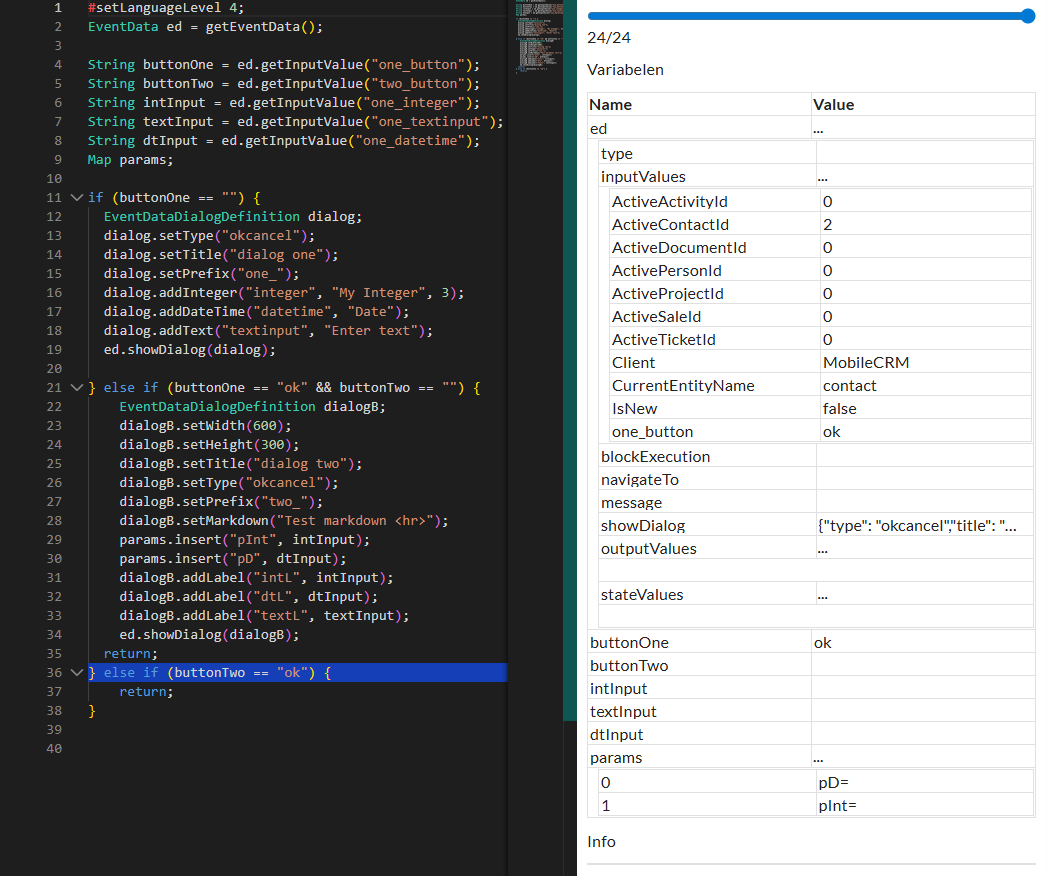Collapse the code fold at line 11
The image size is (1047, 876).
[x=77, y=198]
